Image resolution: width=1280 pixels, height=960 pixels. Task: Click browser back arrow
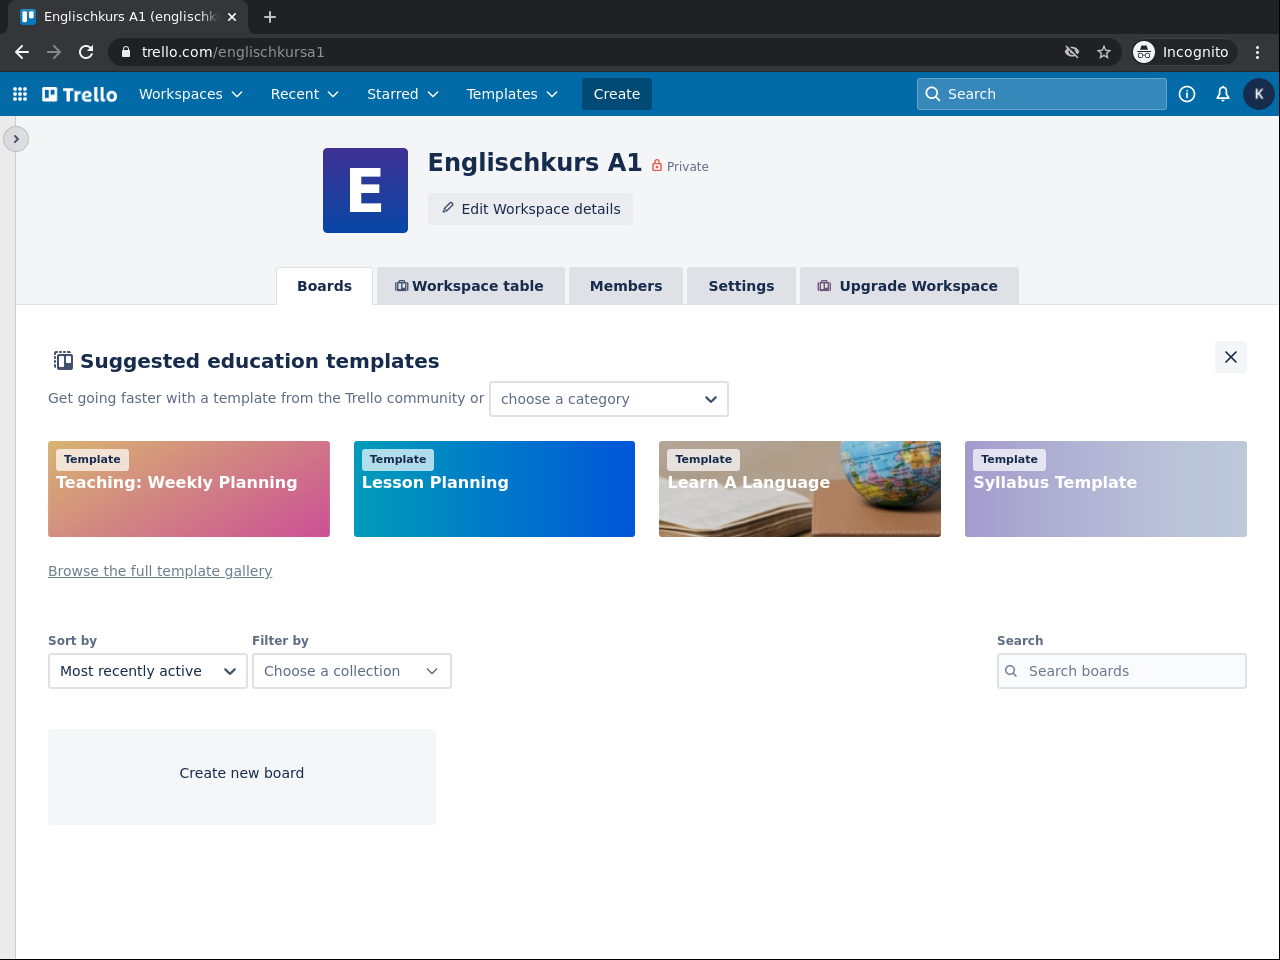(22, 52)
